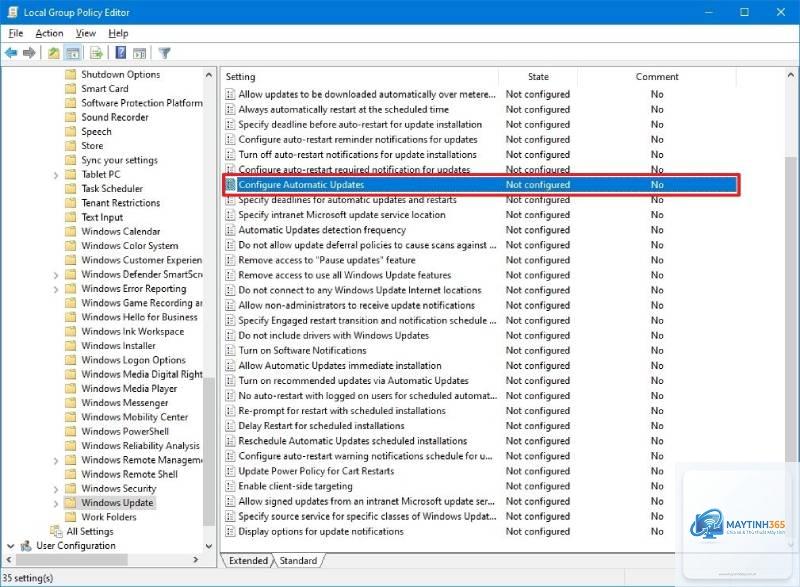The width and height of the screenshot is (800, 587).
Task: Open the View menu
Action: [86, 33]
